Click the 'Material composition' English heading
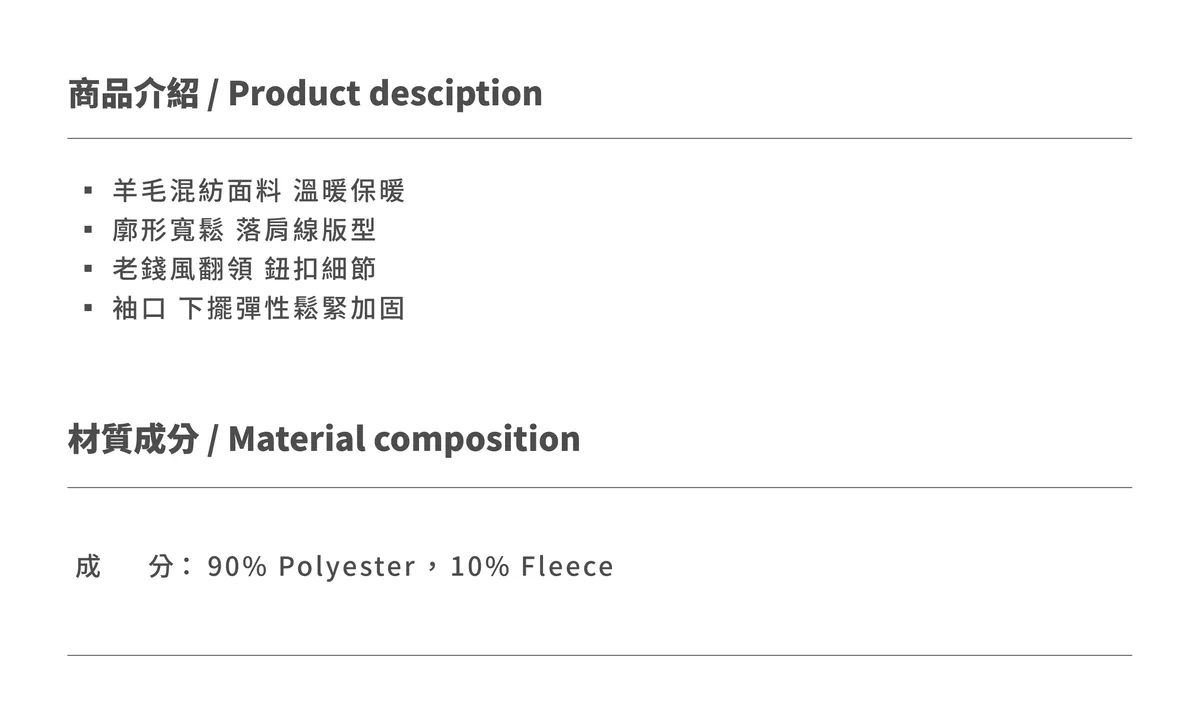Screen dimensions: 1200x704 click(x=404, y=439)
